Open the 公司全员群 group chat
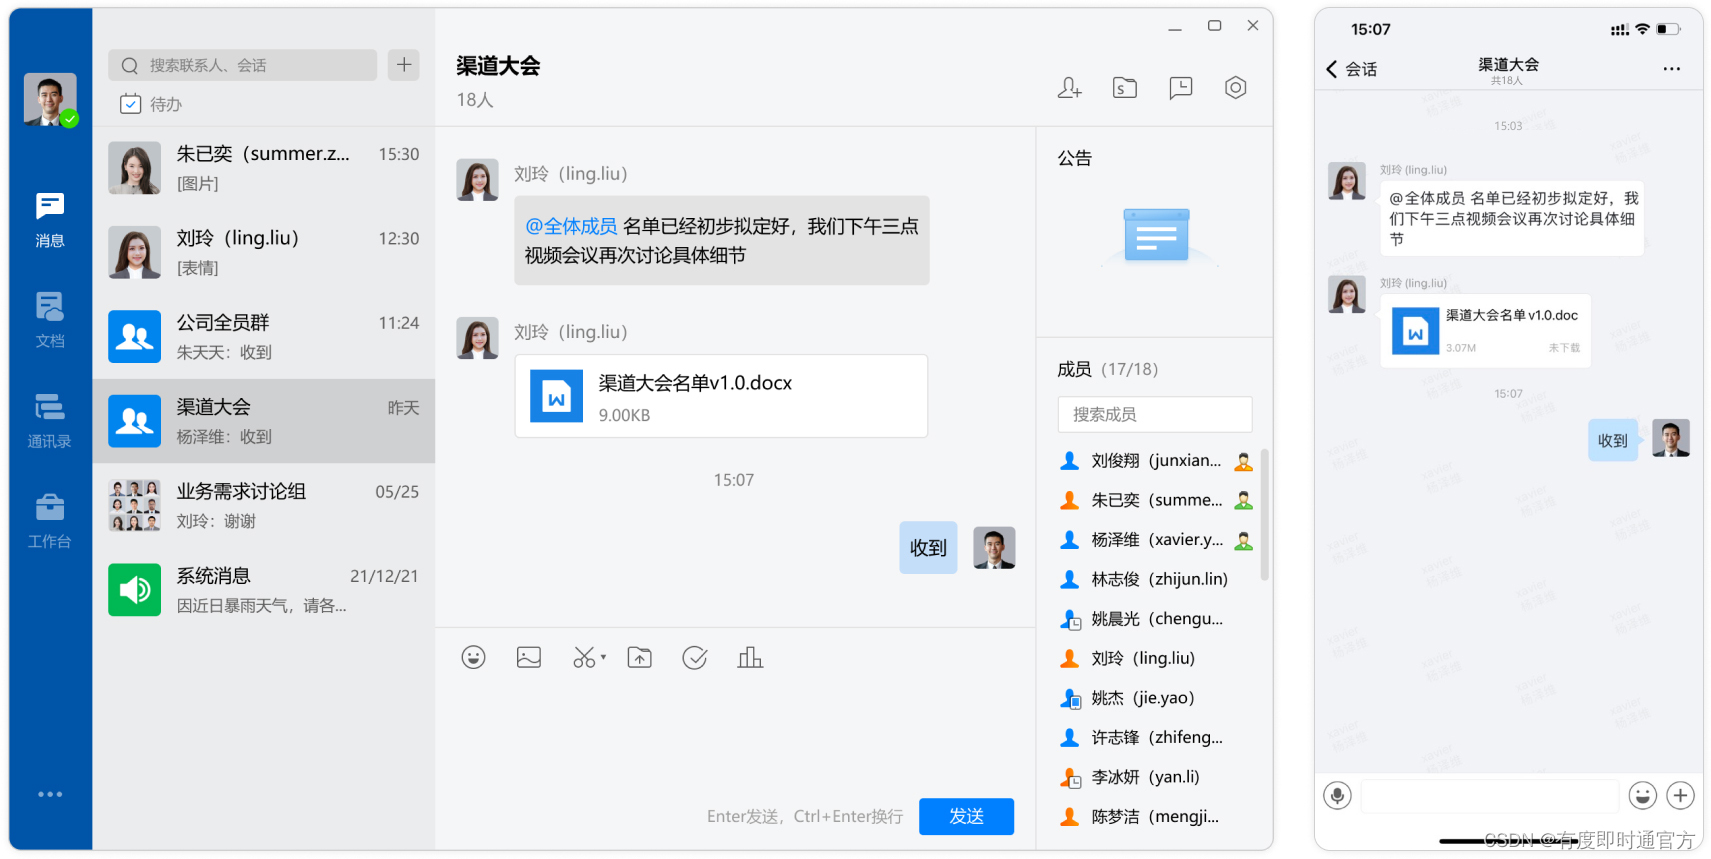 pyautogui.click(x=264, y=337)
